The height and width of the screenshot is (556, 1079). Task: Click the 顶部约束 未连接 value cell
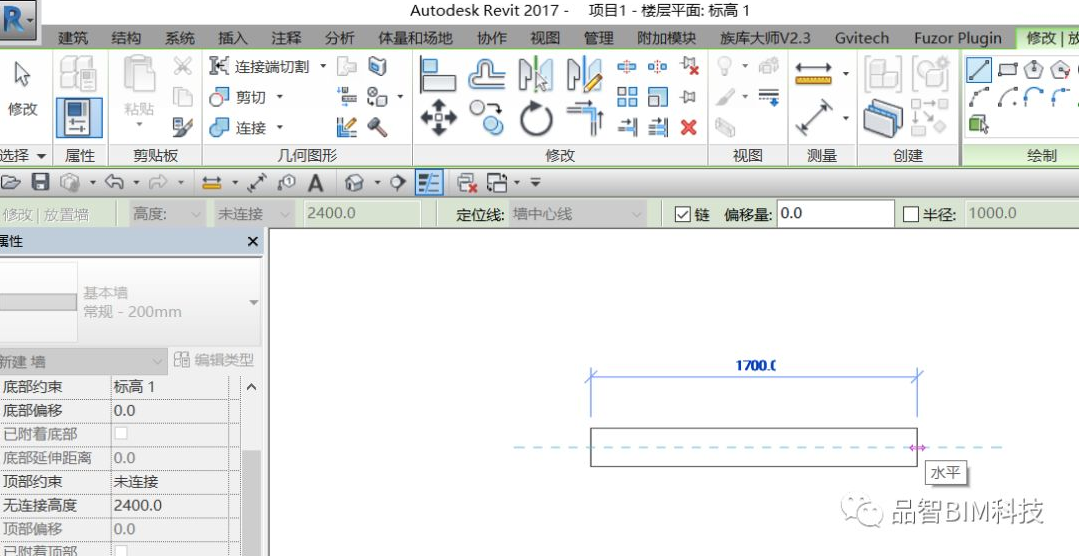(x=169, y=481)
